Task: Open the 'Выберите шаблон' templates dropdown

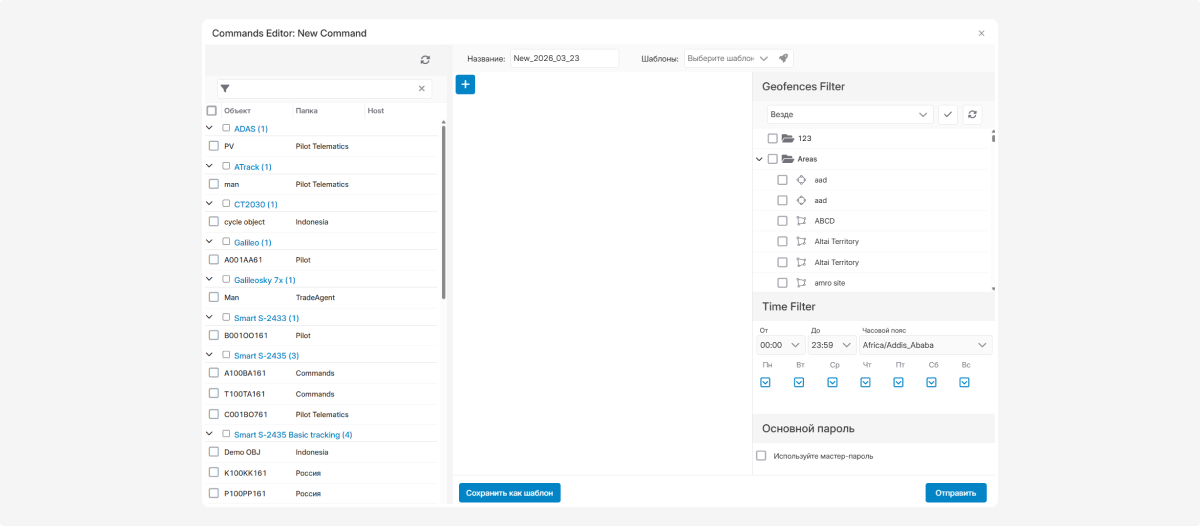Action: coord(728,59)
